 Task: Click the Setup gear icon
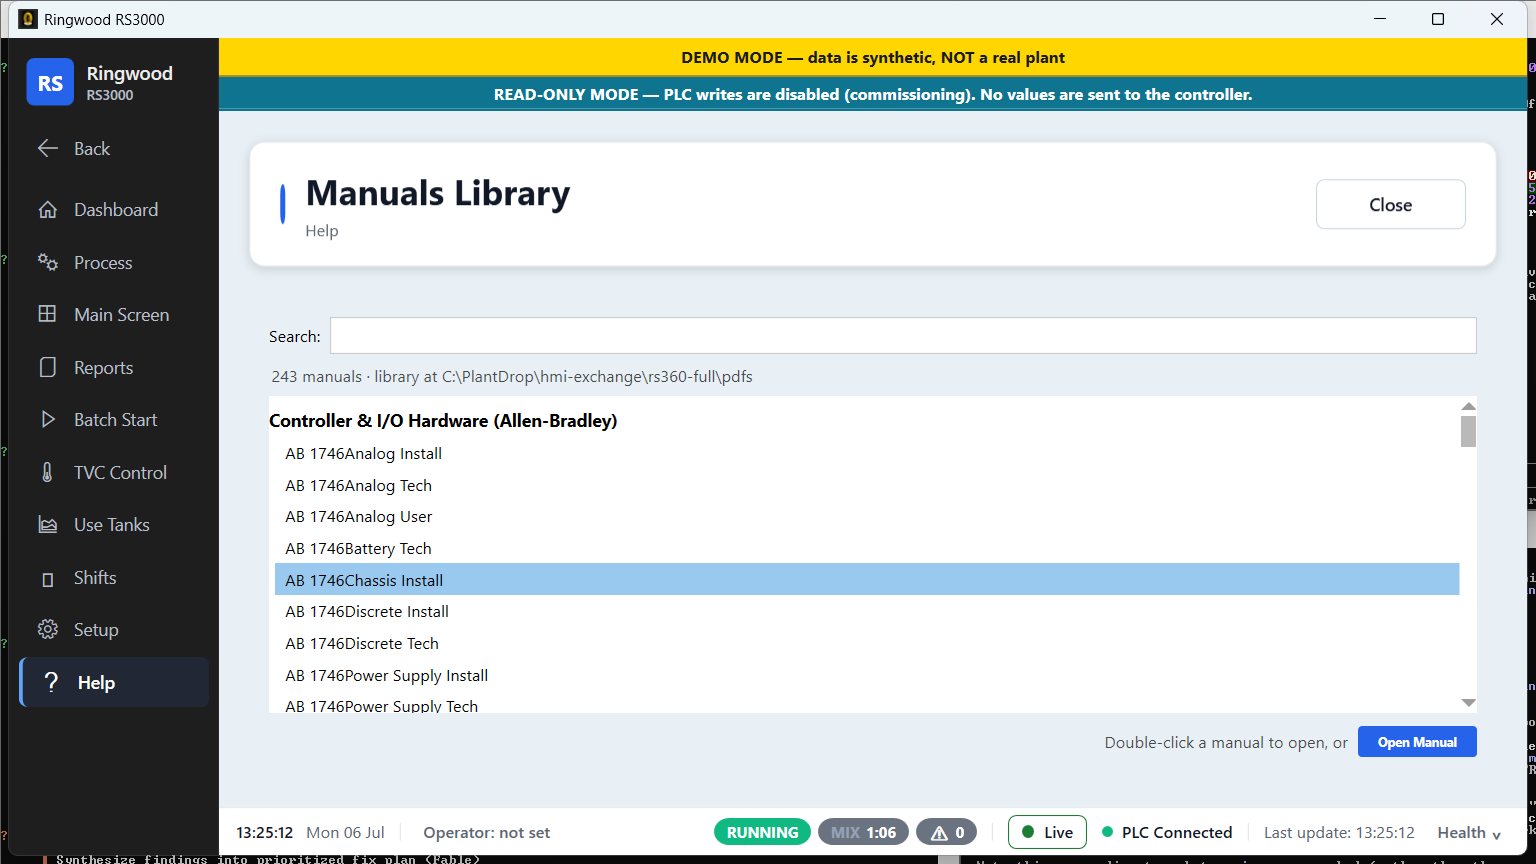point(47,630)
